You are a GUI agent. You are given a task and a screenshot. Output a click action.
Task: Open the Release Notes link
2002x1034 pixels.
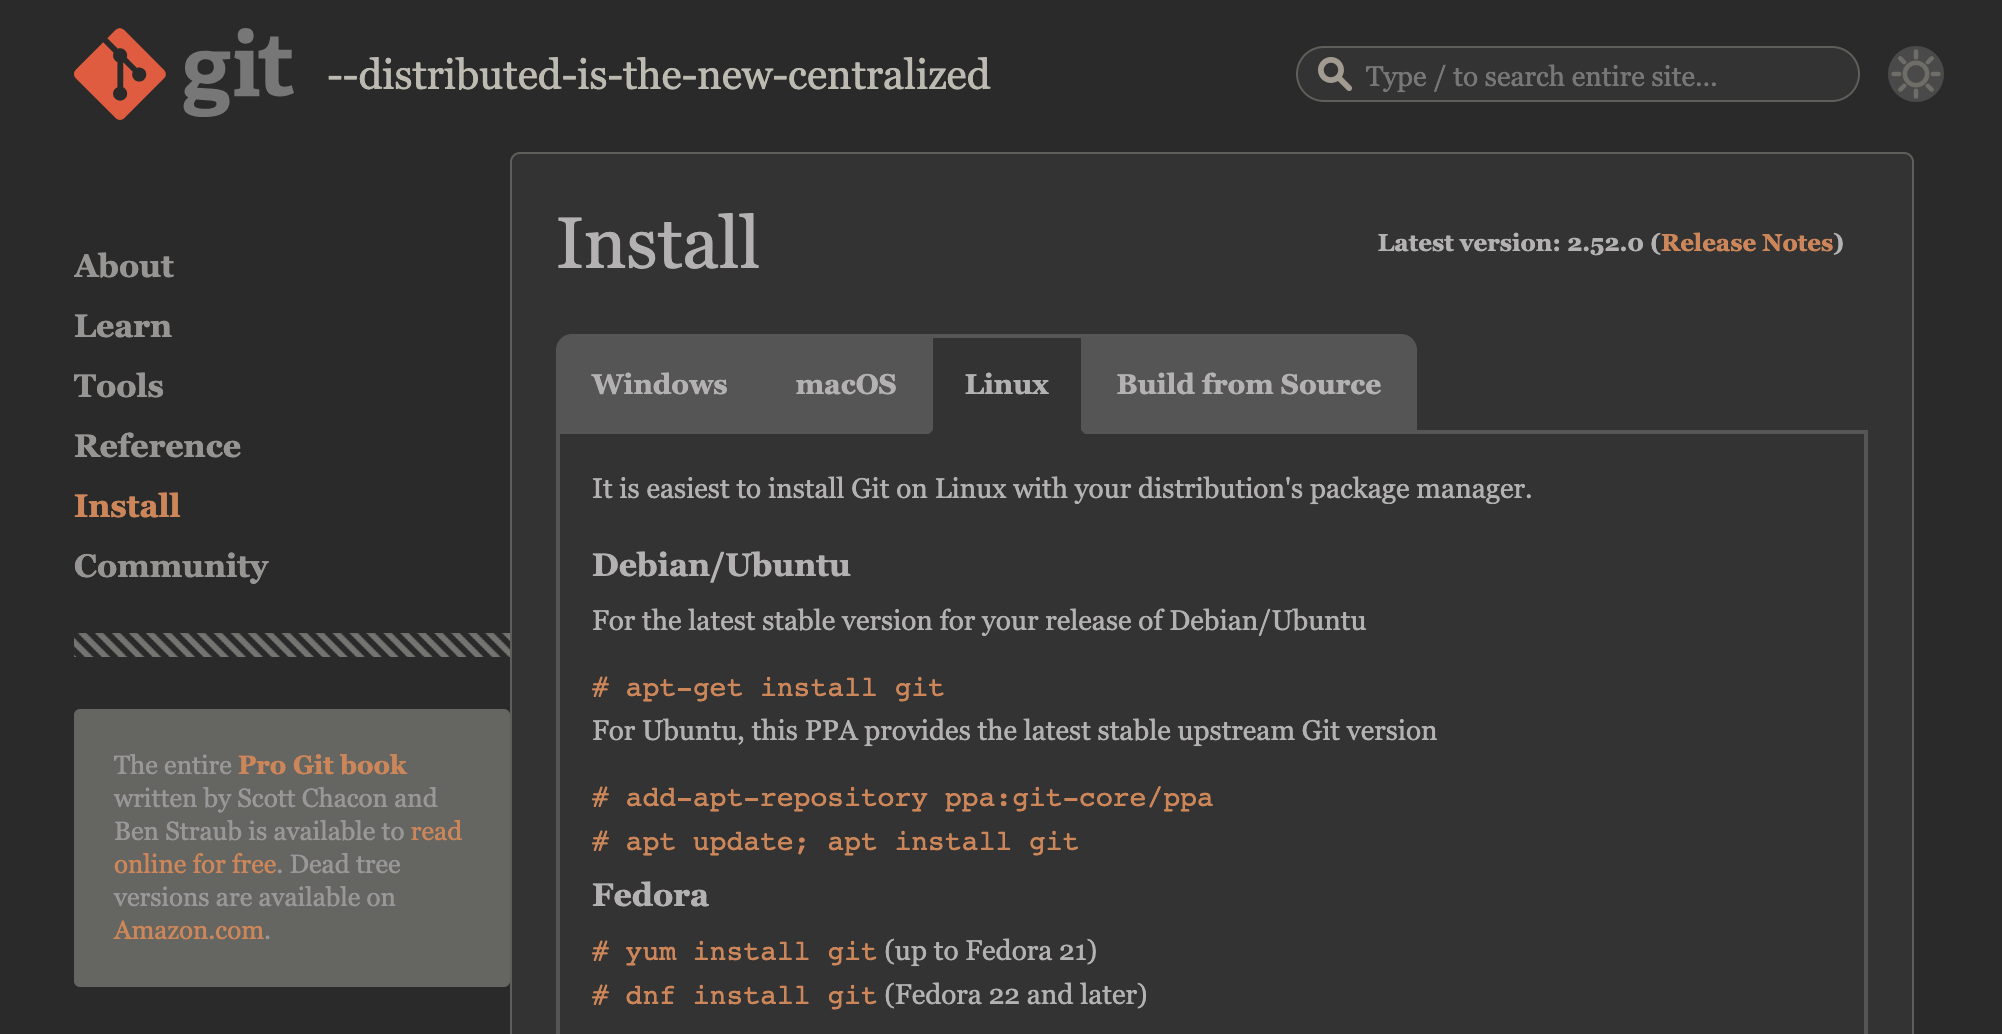[1746, 243]
